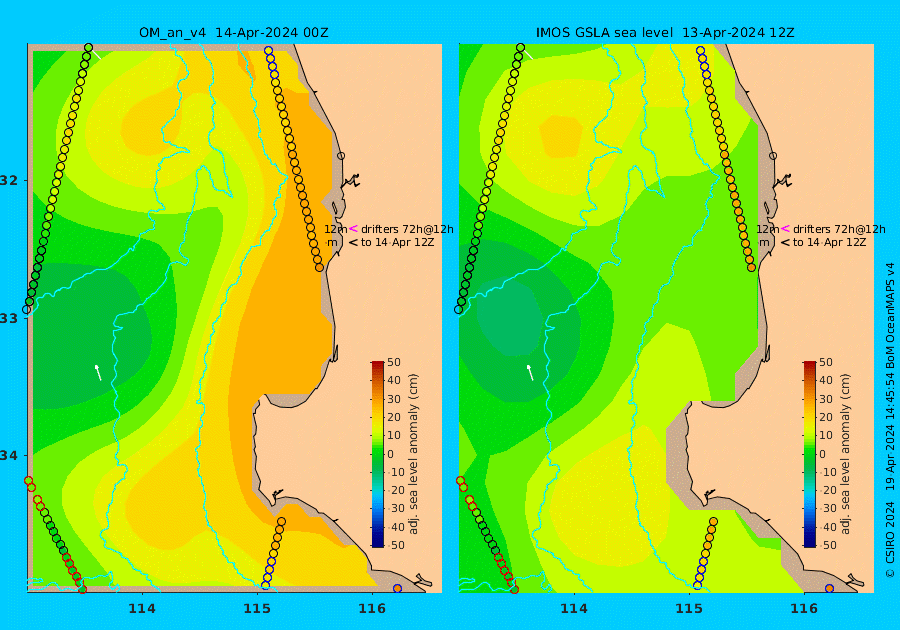Screen dimensions: 900x630
Task: Click the orange circle marker below longitude 116 in OM_an_v4 panel
Action: pyautogui.click(x=397, y=589)
